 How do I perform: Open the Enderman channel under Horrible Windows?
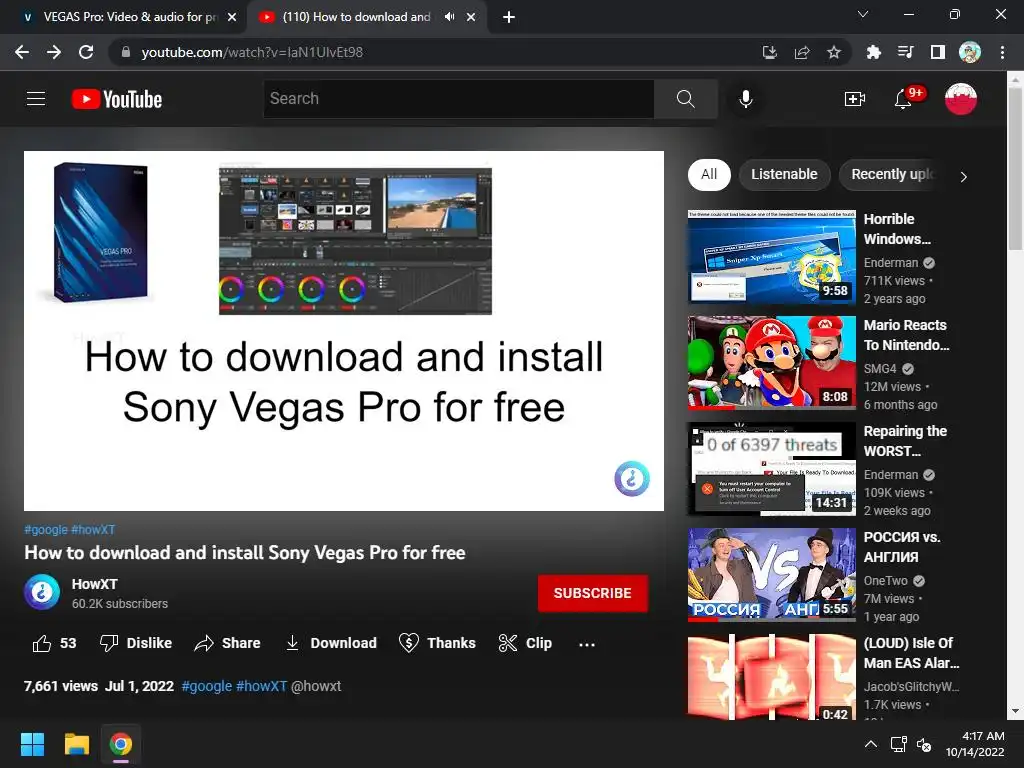coord(891,263)
